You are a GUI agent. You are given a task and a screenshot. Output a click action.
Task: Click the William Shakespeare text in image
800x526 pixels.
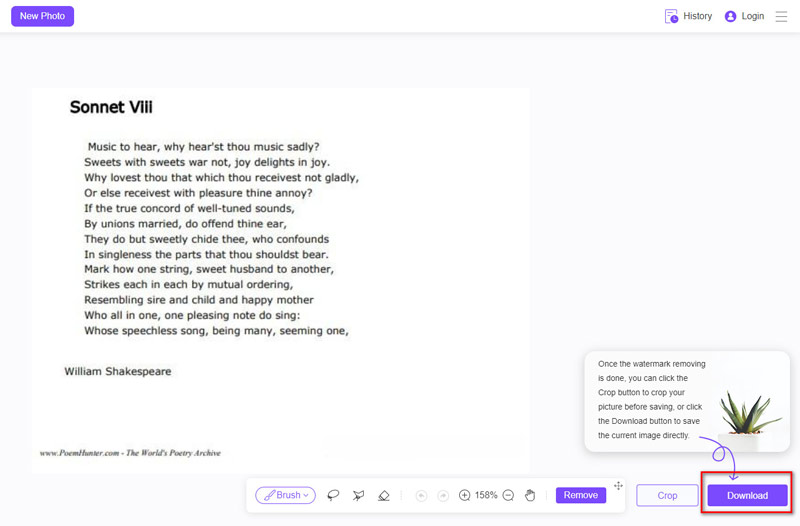118,371
